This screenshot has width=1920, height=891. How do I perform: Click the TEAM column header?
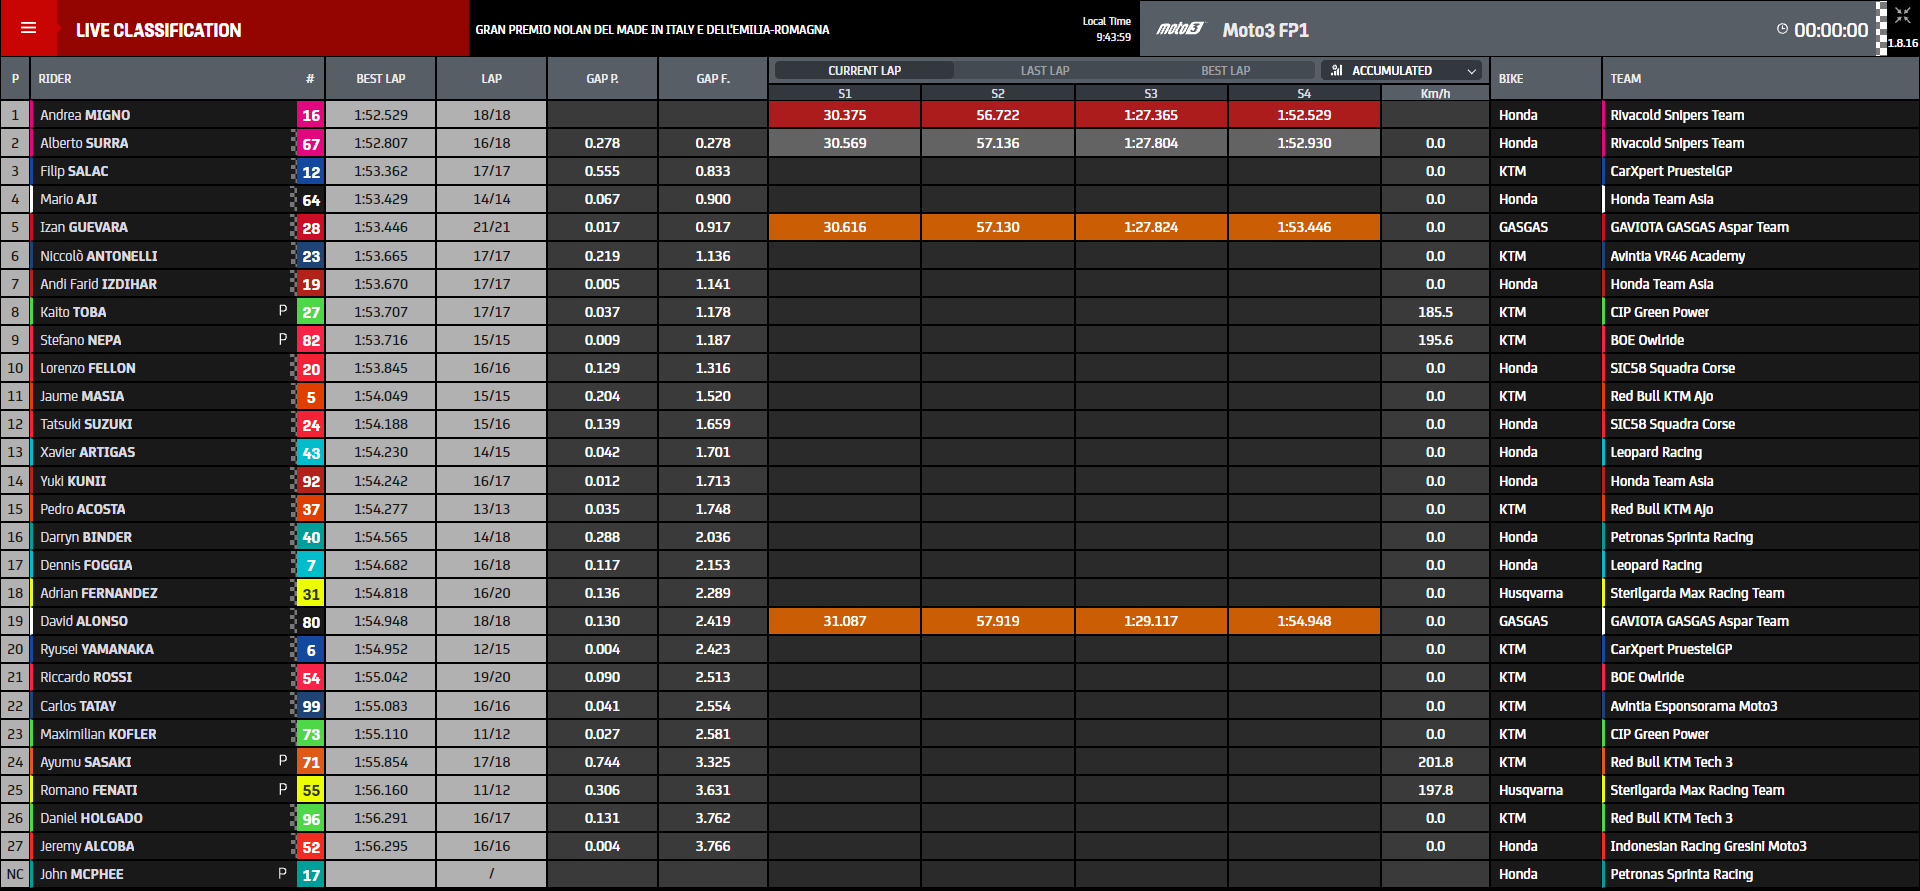click(1625, 78)
